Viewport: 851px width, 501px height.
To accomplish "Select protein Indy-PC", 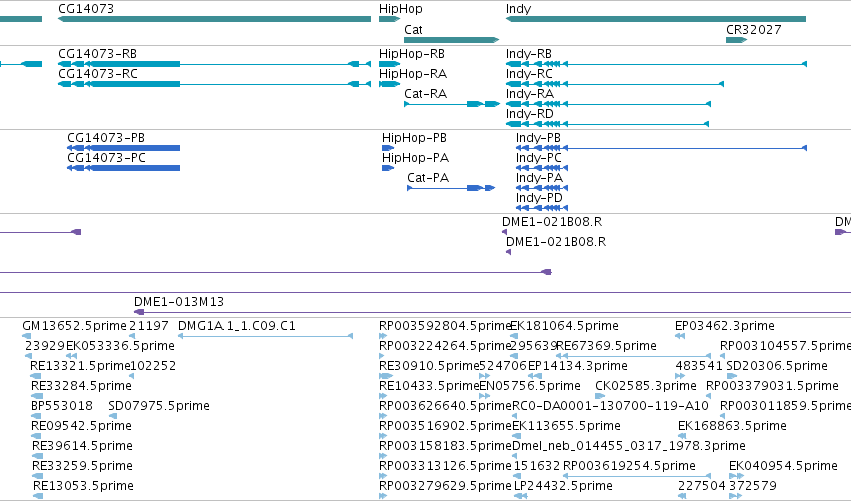I will [x=542, y=168].
